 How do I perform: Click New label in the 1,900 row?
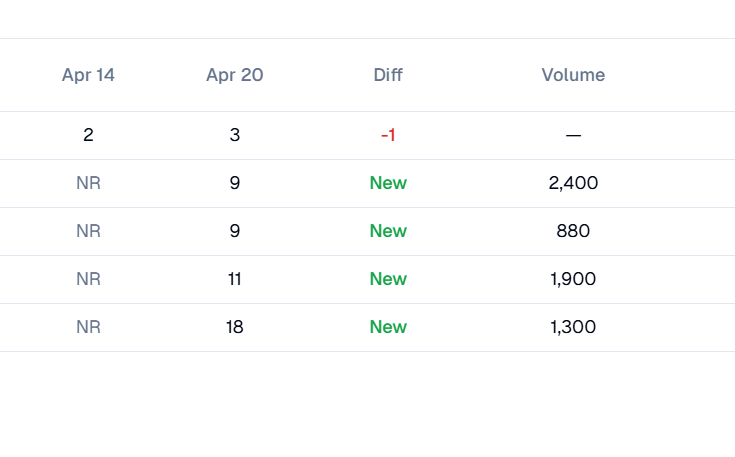388,279
